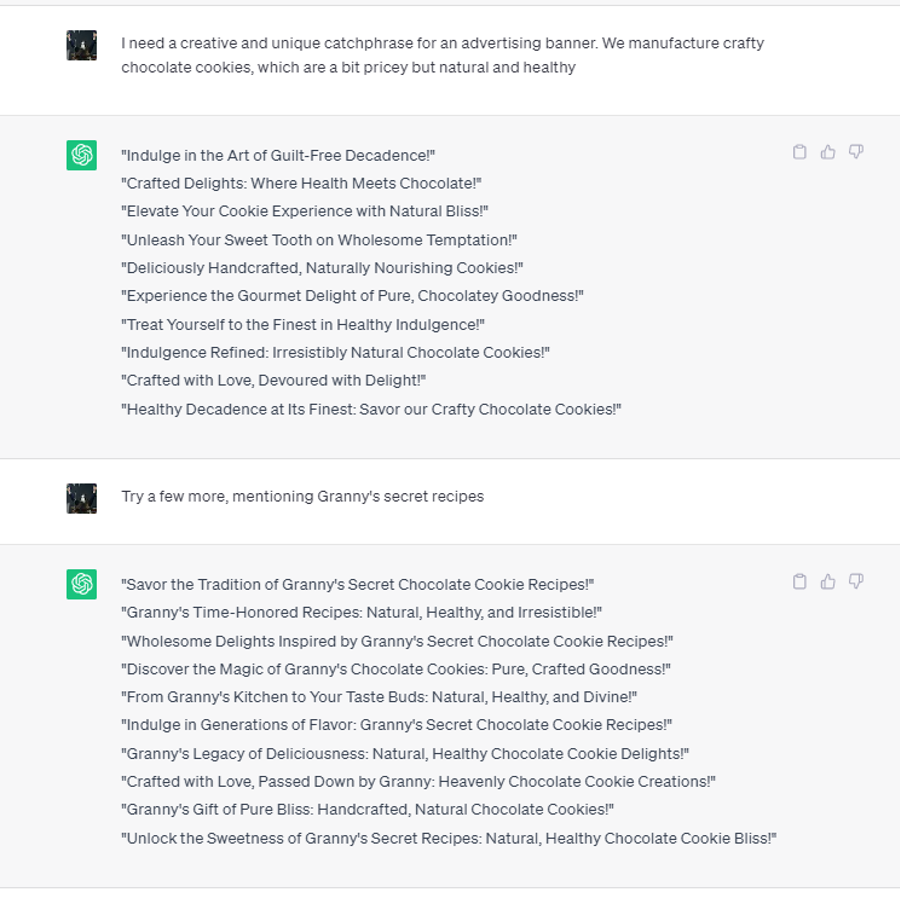
Task: Click the "Unlock the Sweetness of Granny's Secret Recipes" line
Action: pos(448,838)
